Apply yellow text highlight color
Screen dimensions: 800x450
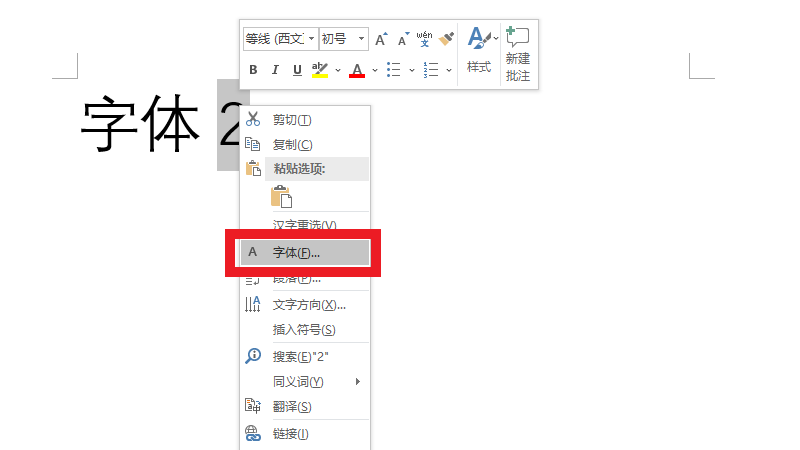320,70
